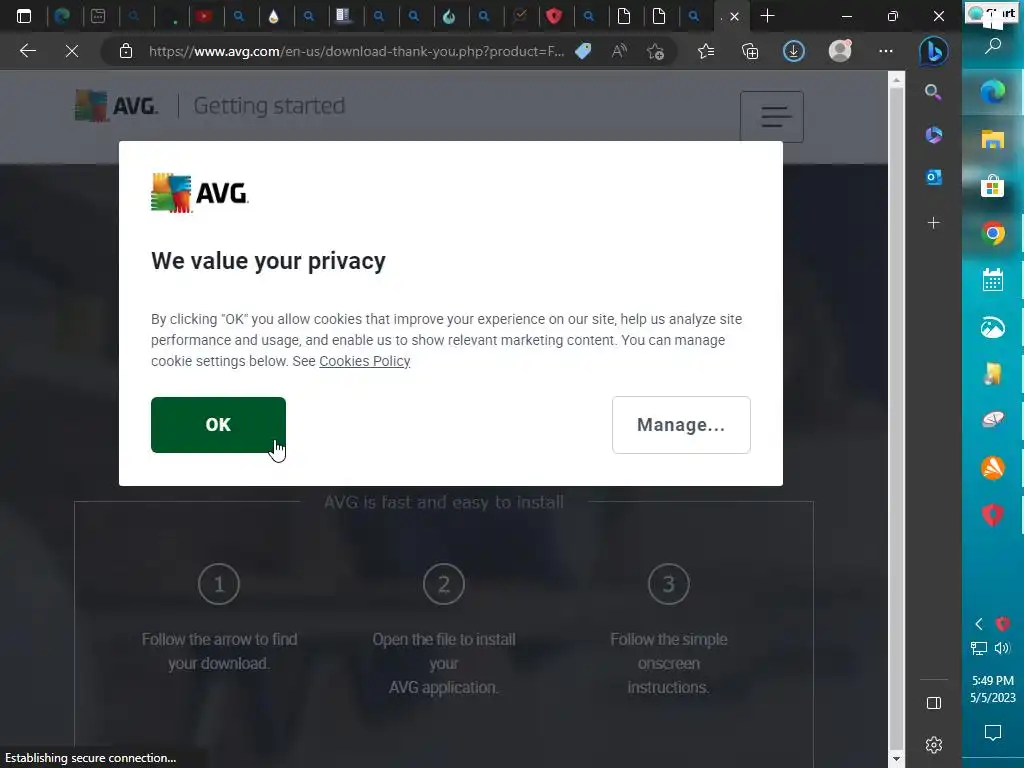Open Collections panel
1024x768 pixels.
pyautogui.click(x=750, y=51)
